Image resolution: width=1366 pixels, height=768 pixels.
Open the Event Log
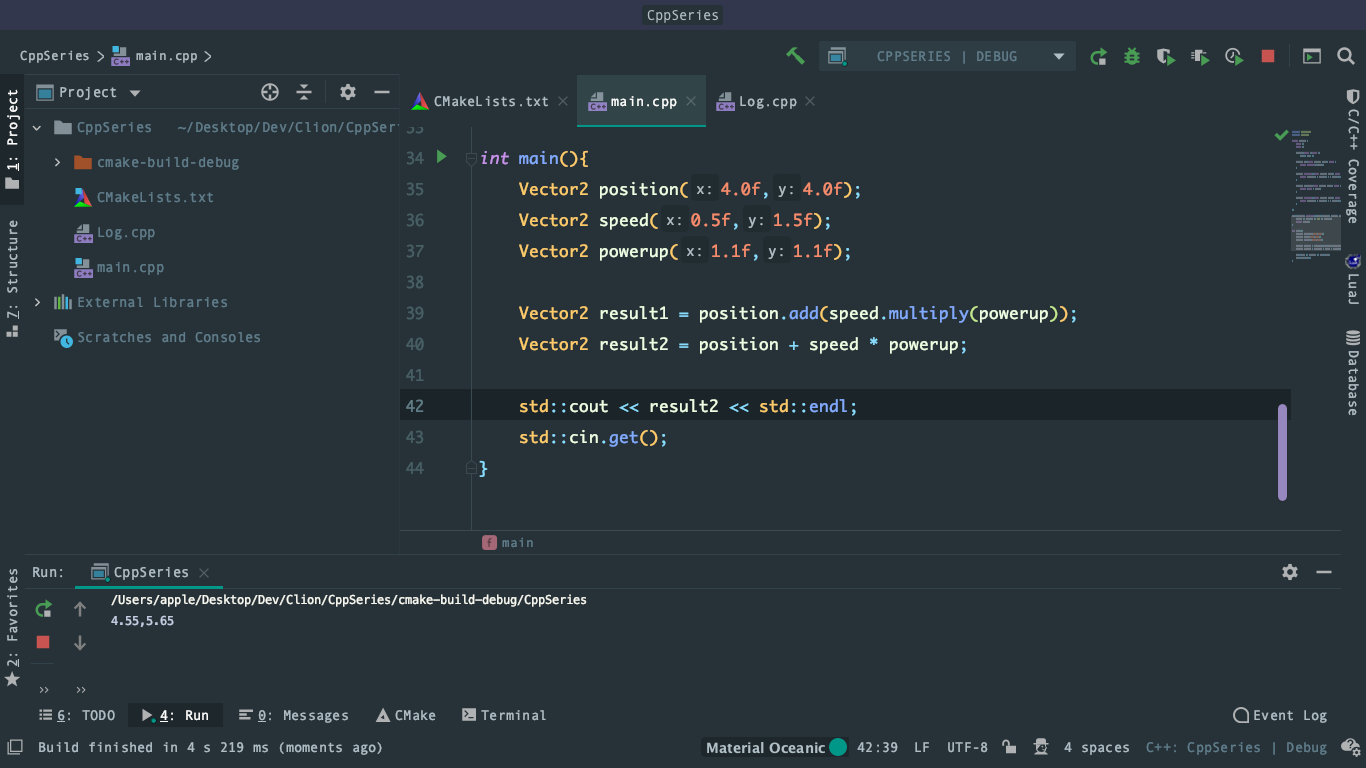pyautogui.click(x=1280, y=715)
